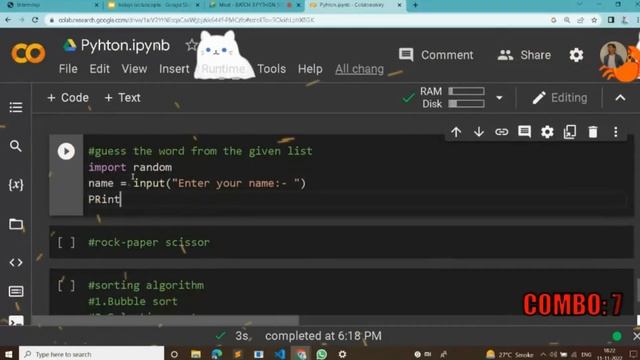Switch to the Google Slides browser tab
Screen dimensions: 640x360
[x=154, y=5]
